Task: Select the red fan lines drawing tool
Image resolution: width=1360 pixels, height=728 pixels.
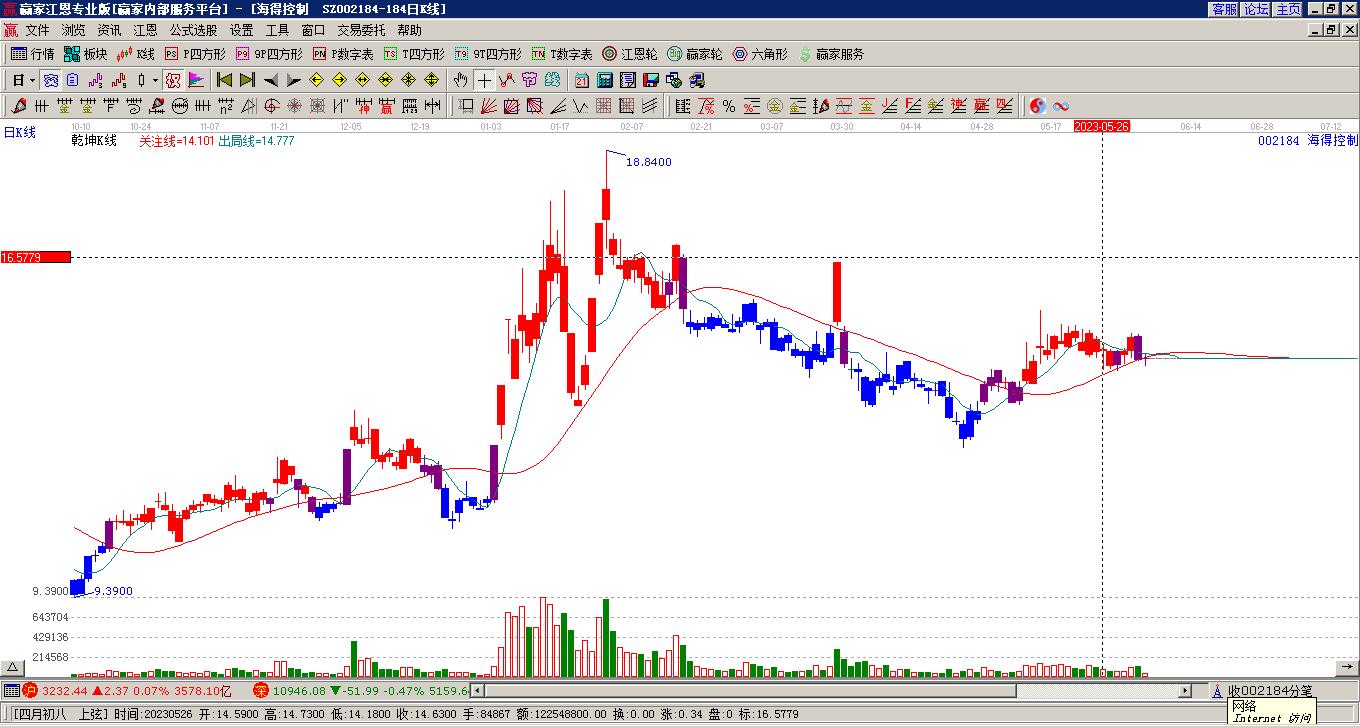Action: pyautogui.click(x=489, y=106)
